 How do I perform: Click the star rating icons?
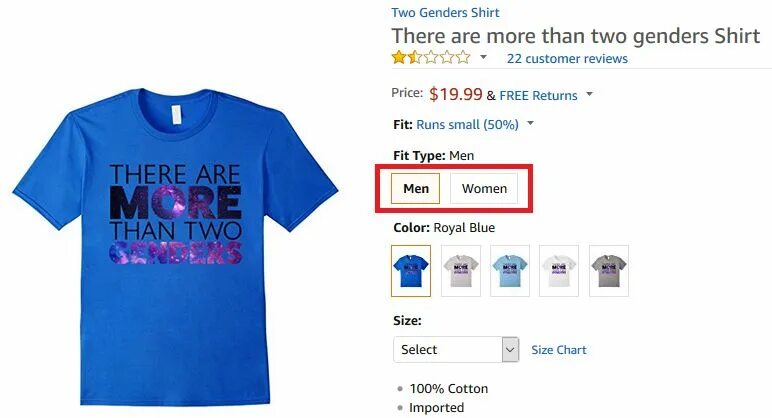(x=431, y=58)
